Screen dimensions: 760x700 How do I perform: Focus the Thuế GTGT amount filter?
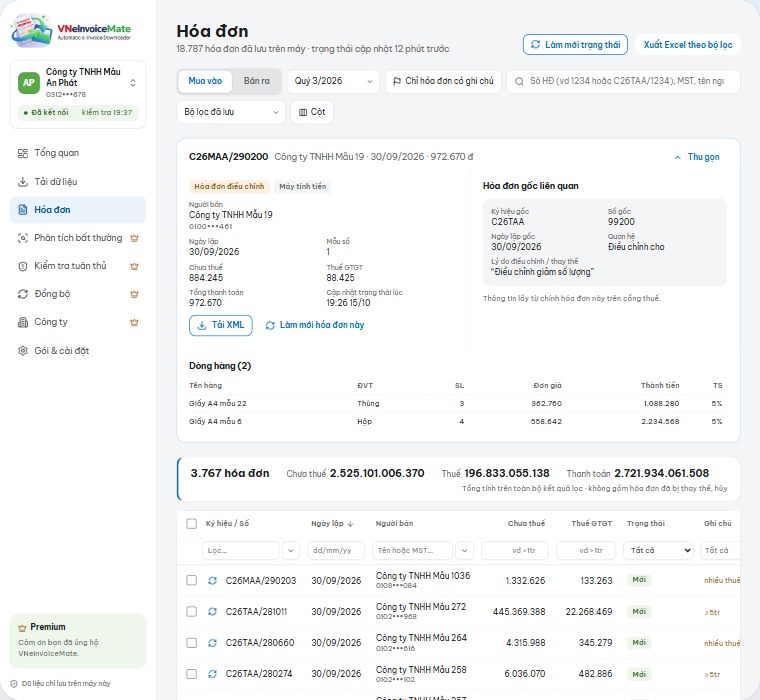586,551
